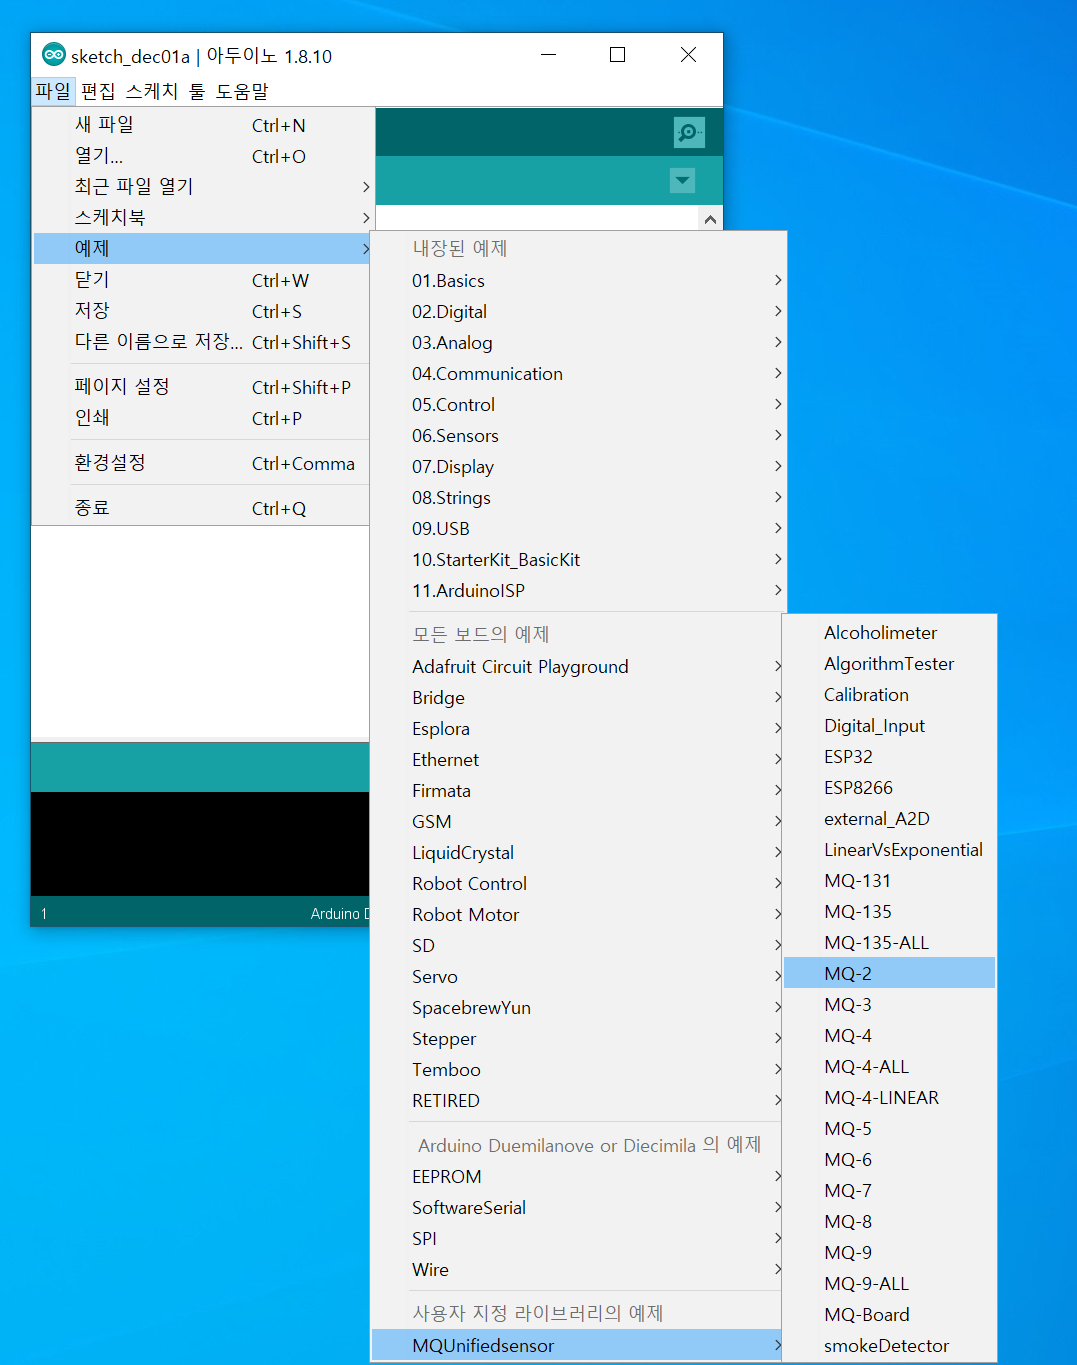Open the LinearVsExponential example
The height and width of the screenshot is (1365, 1077).
[889, 850]
